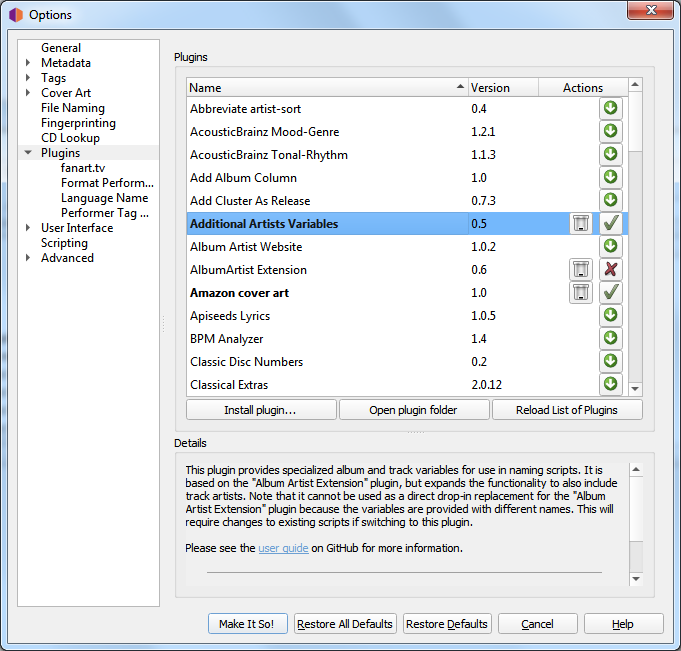Download the Abbreviate artist-sort plugin
The height and width of the screenshot is (651, 681).
(x=610, y=108)
